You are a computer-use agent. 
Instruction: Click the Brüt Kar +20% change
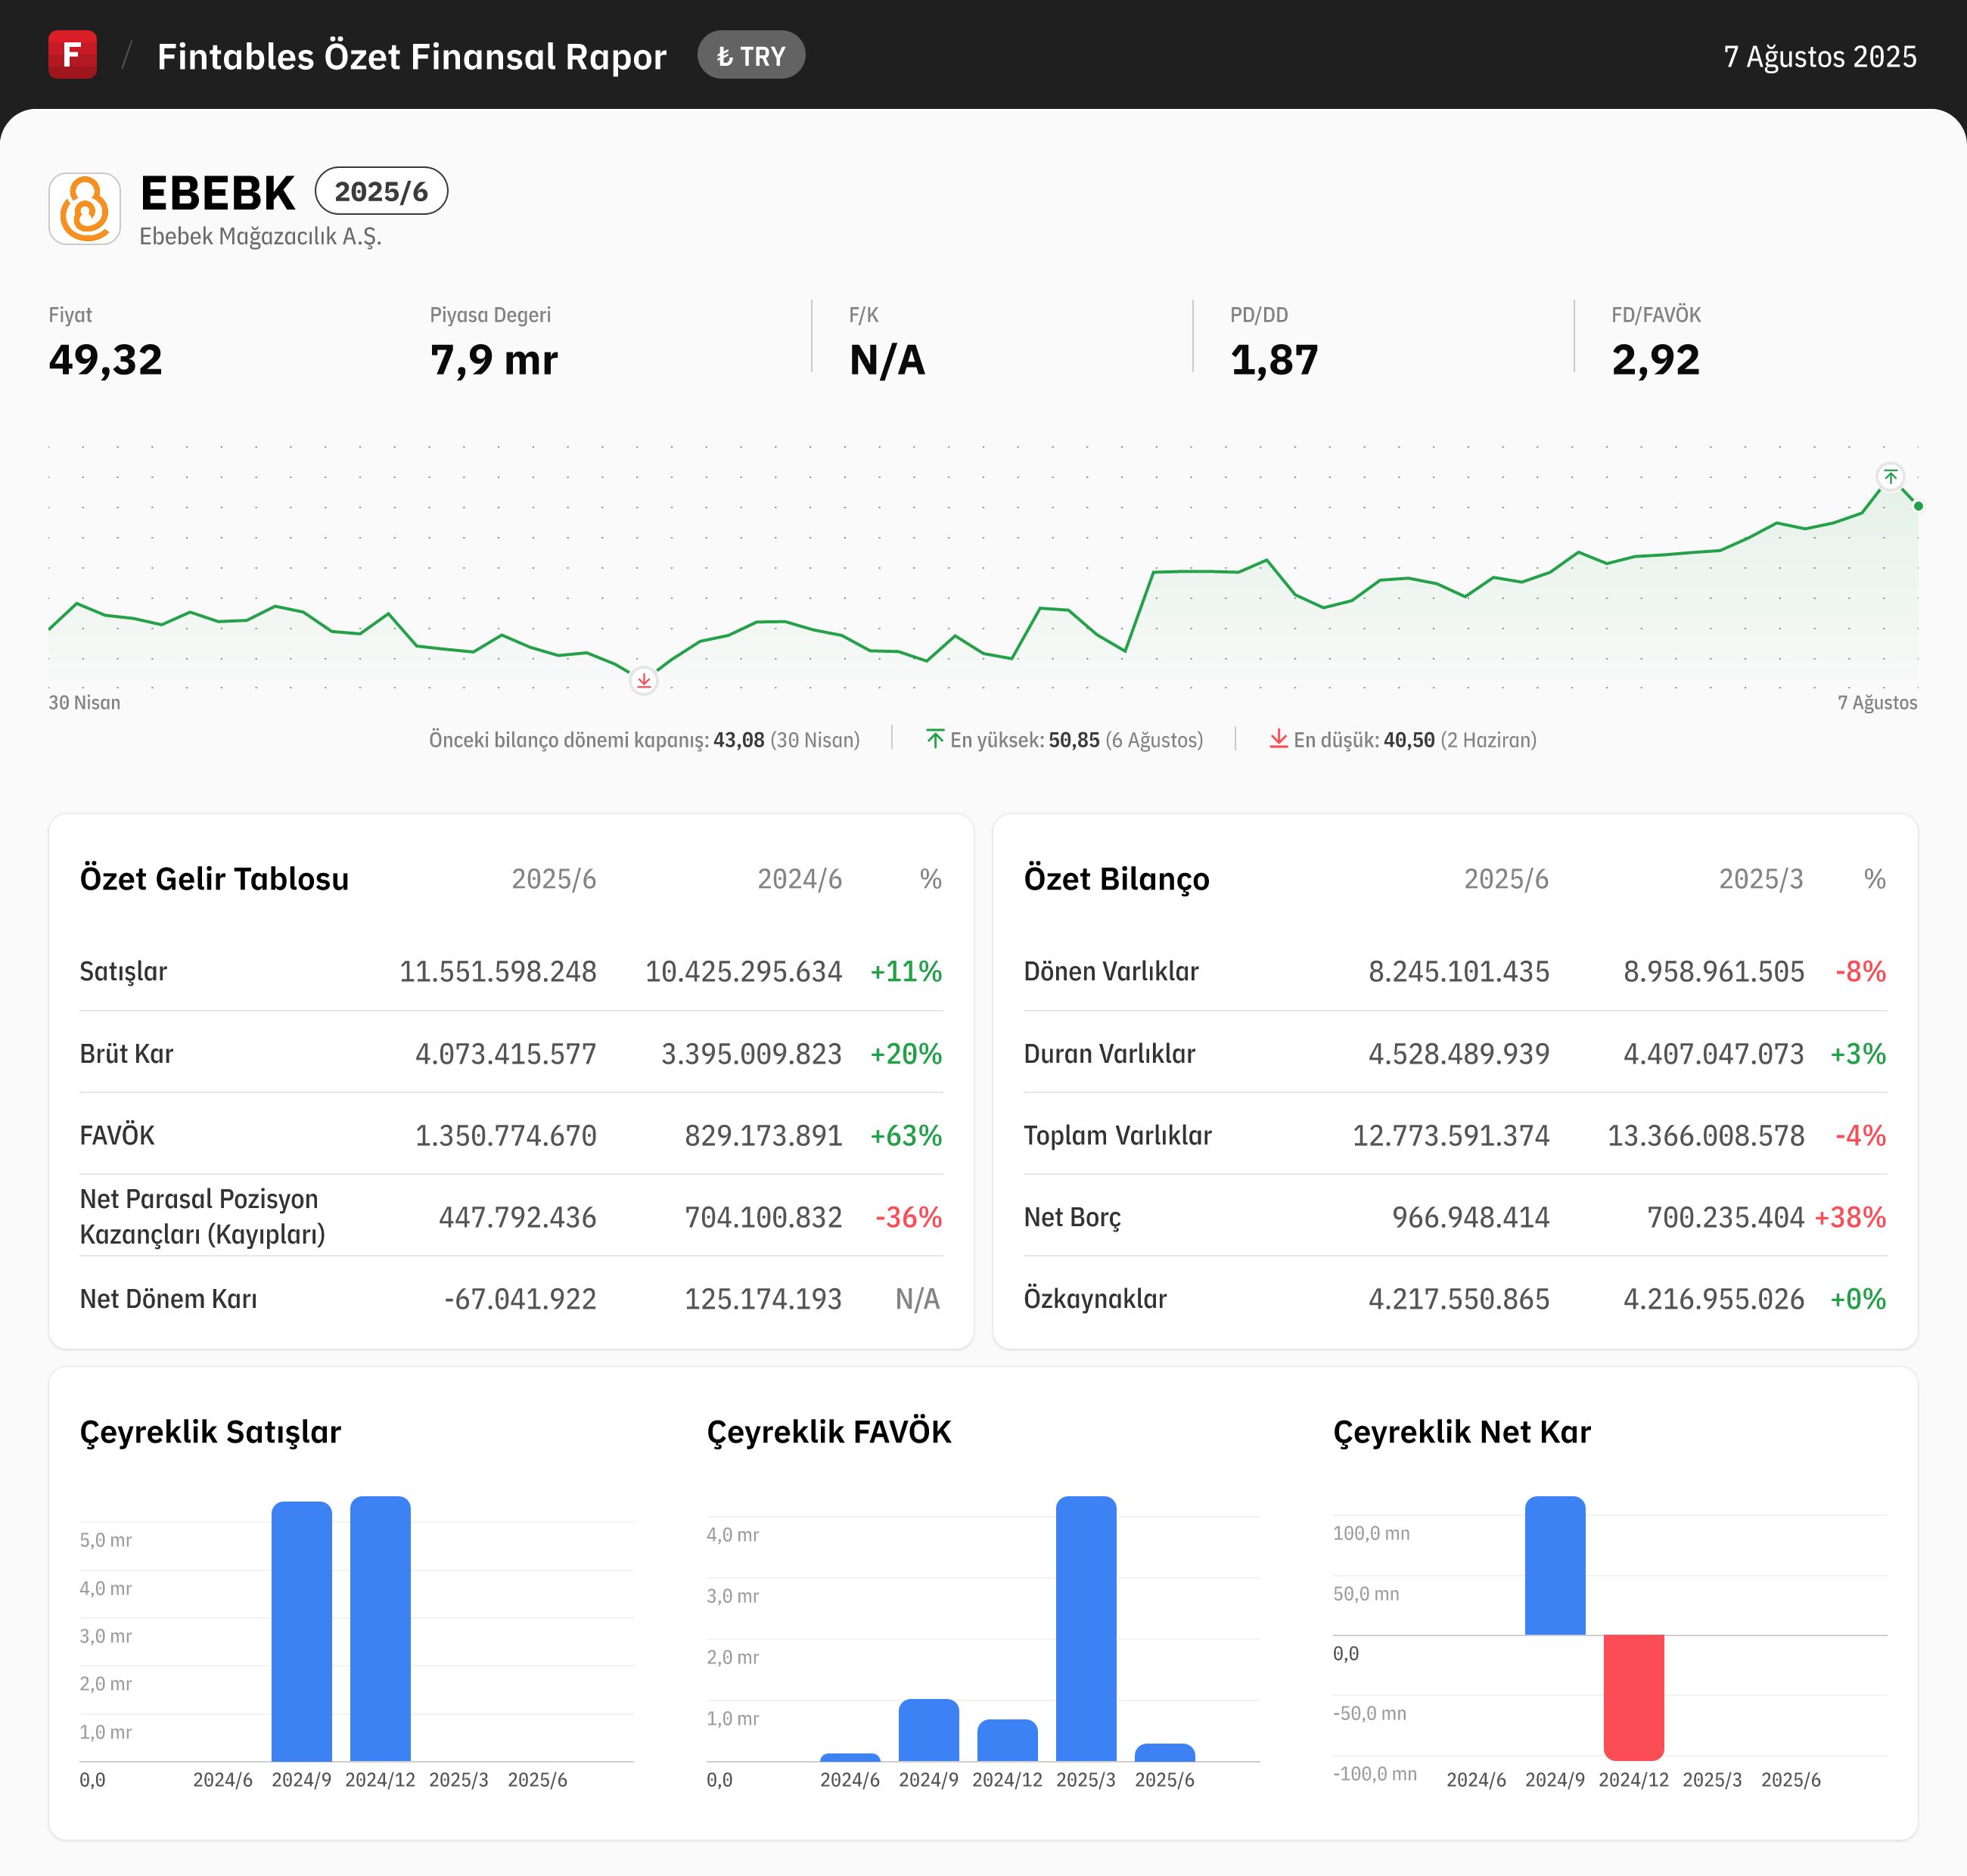coord(906,1054)
